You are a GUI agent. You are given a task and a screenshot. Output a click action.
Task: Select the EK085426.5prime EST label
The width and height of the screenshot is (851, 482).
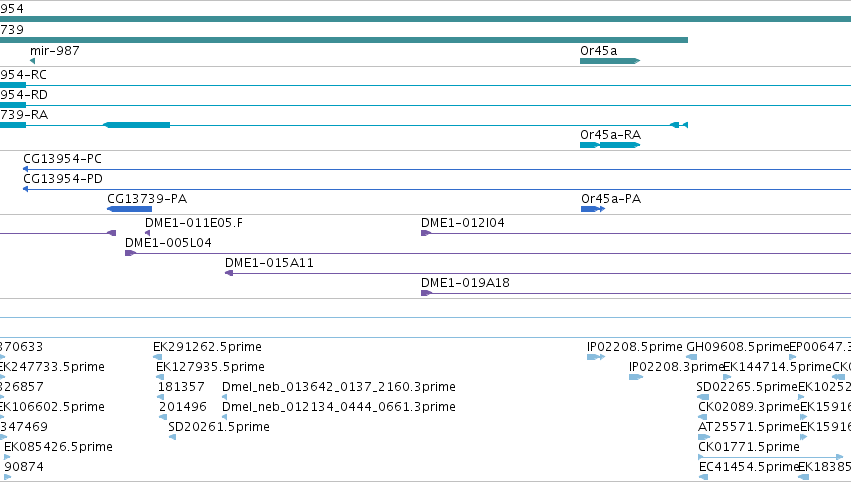point(59,447)
